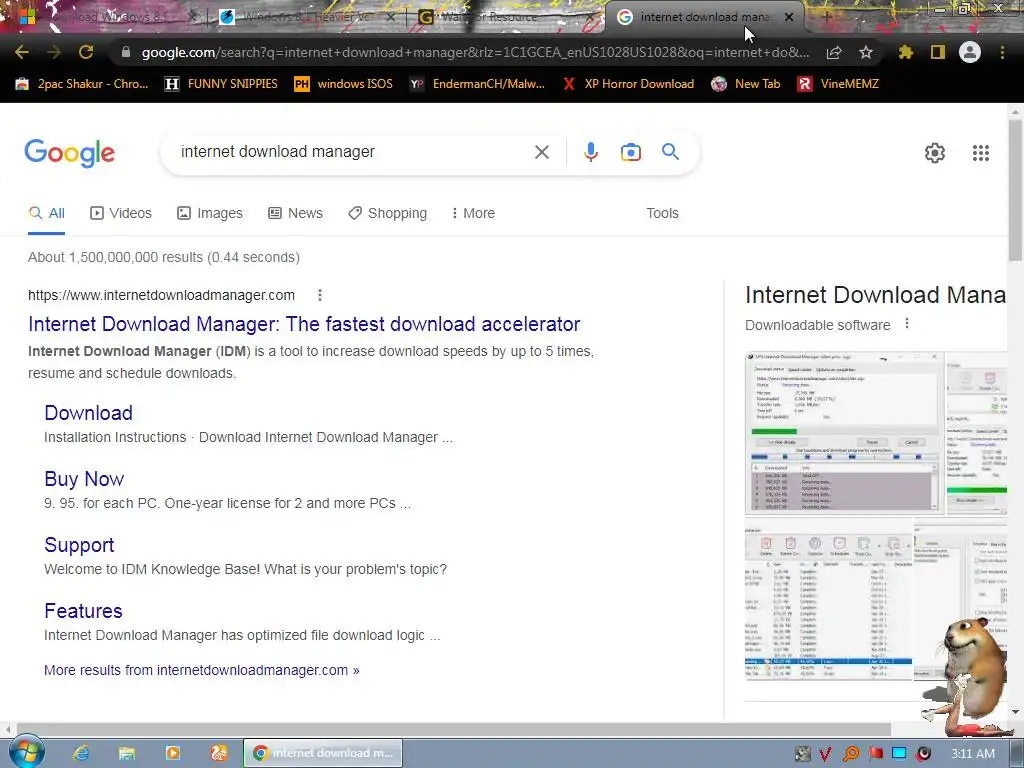Open the orange UC Browser taskbar icon

[219, 753]
